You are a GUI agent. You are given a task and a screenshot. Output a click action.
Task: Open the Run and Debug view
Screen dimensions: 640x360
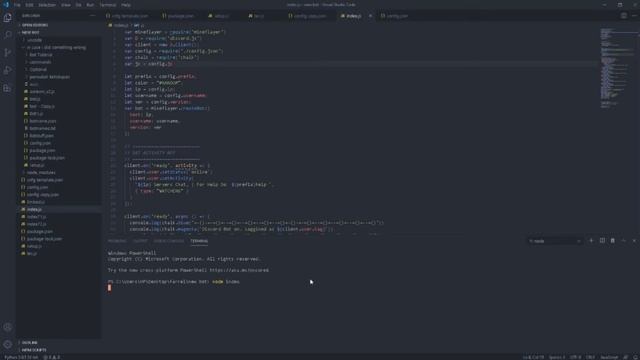click(7, 70)
